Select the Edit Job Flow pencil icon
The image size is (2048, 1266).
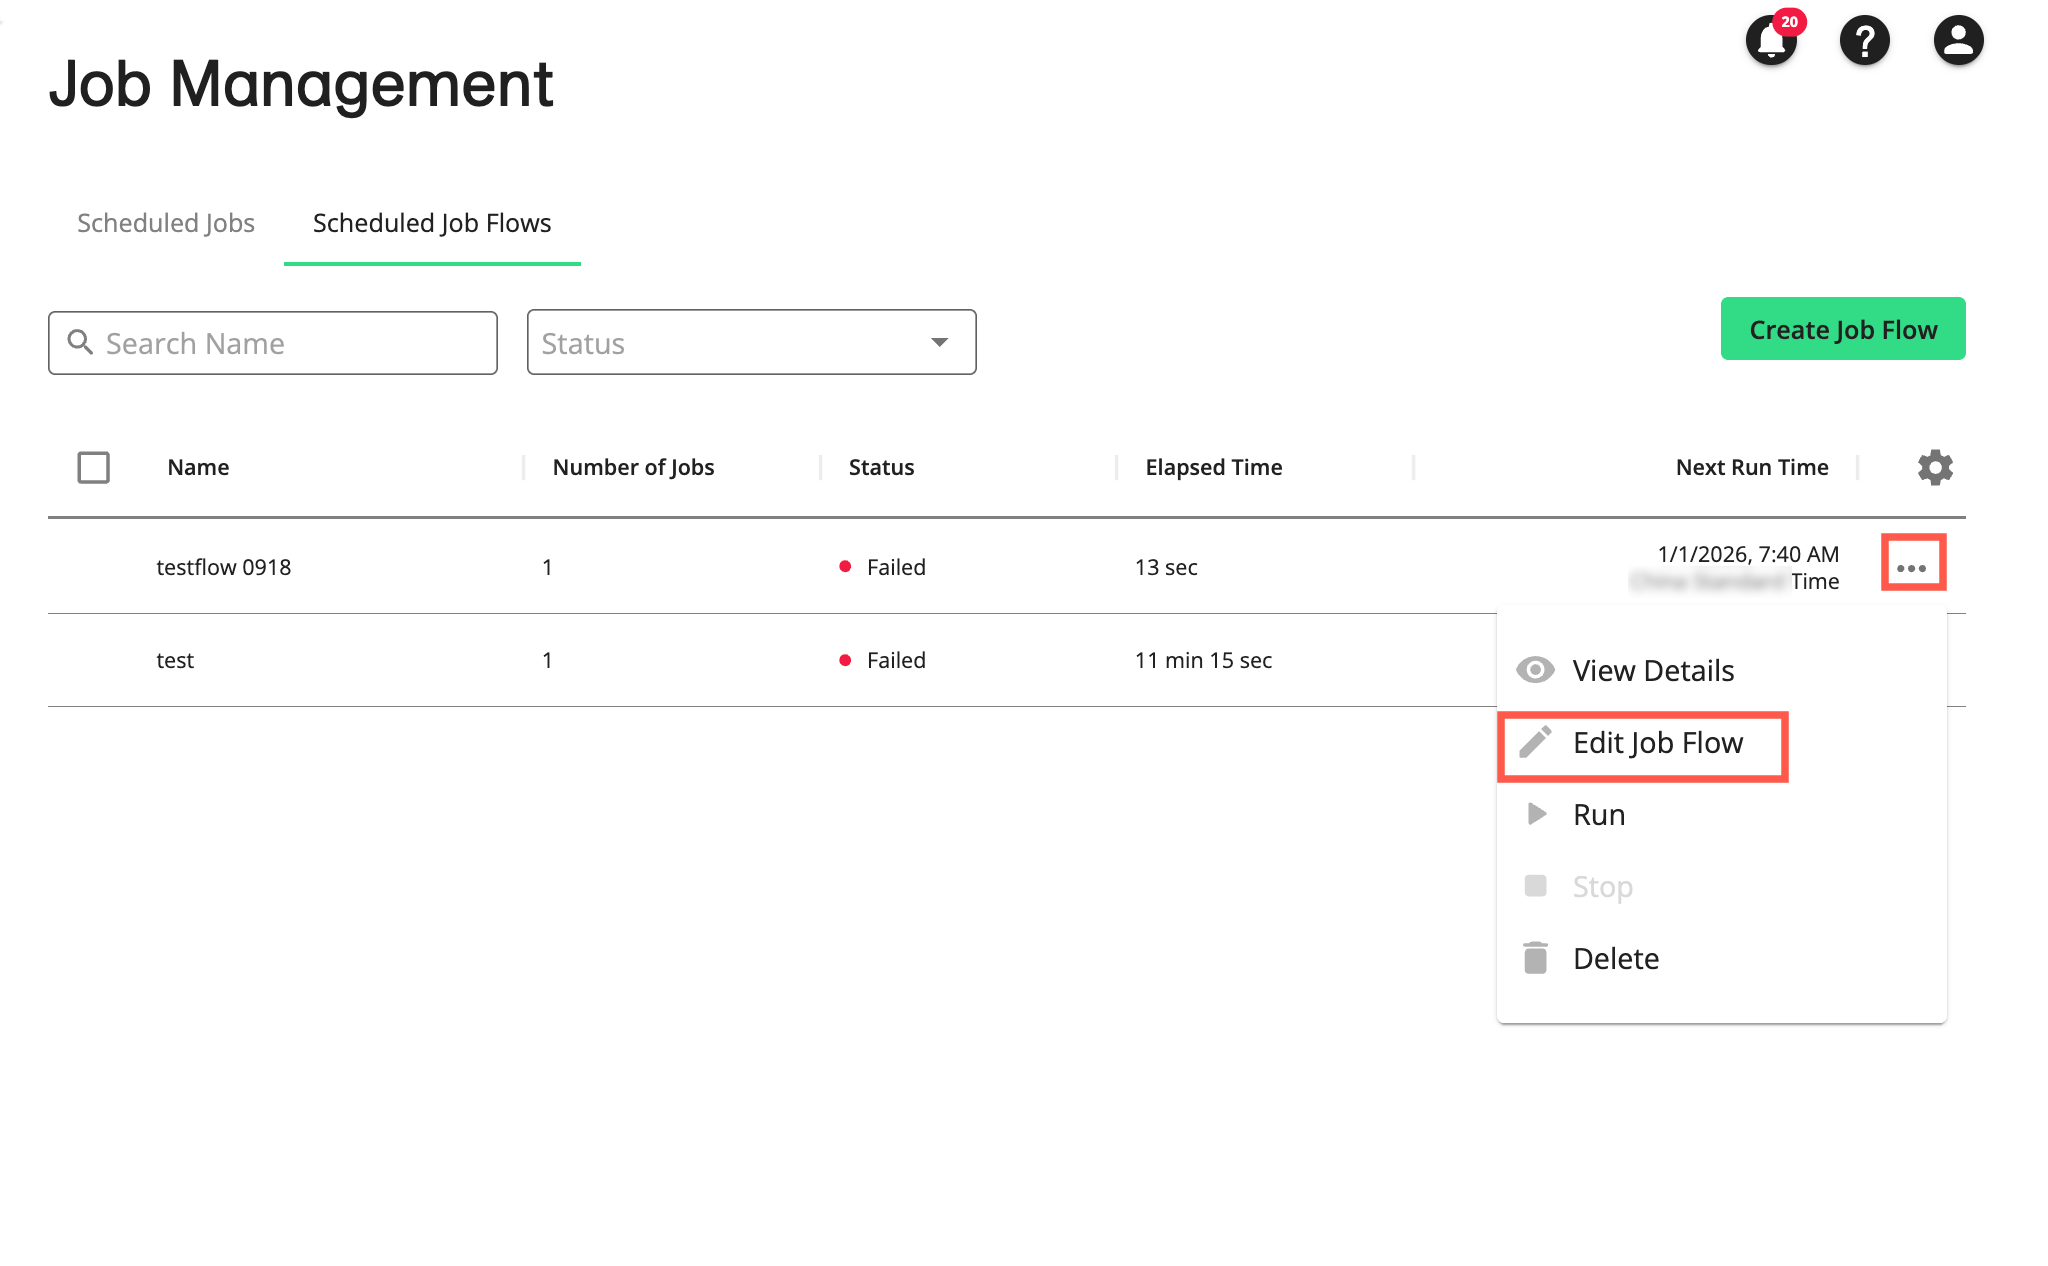(1535, 743)
